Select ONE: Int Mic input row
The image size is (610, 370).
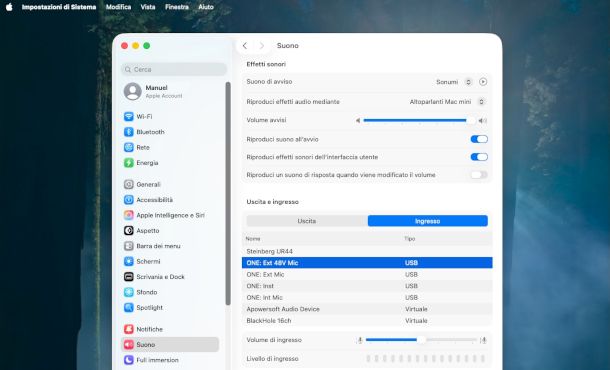pos(367,298)
